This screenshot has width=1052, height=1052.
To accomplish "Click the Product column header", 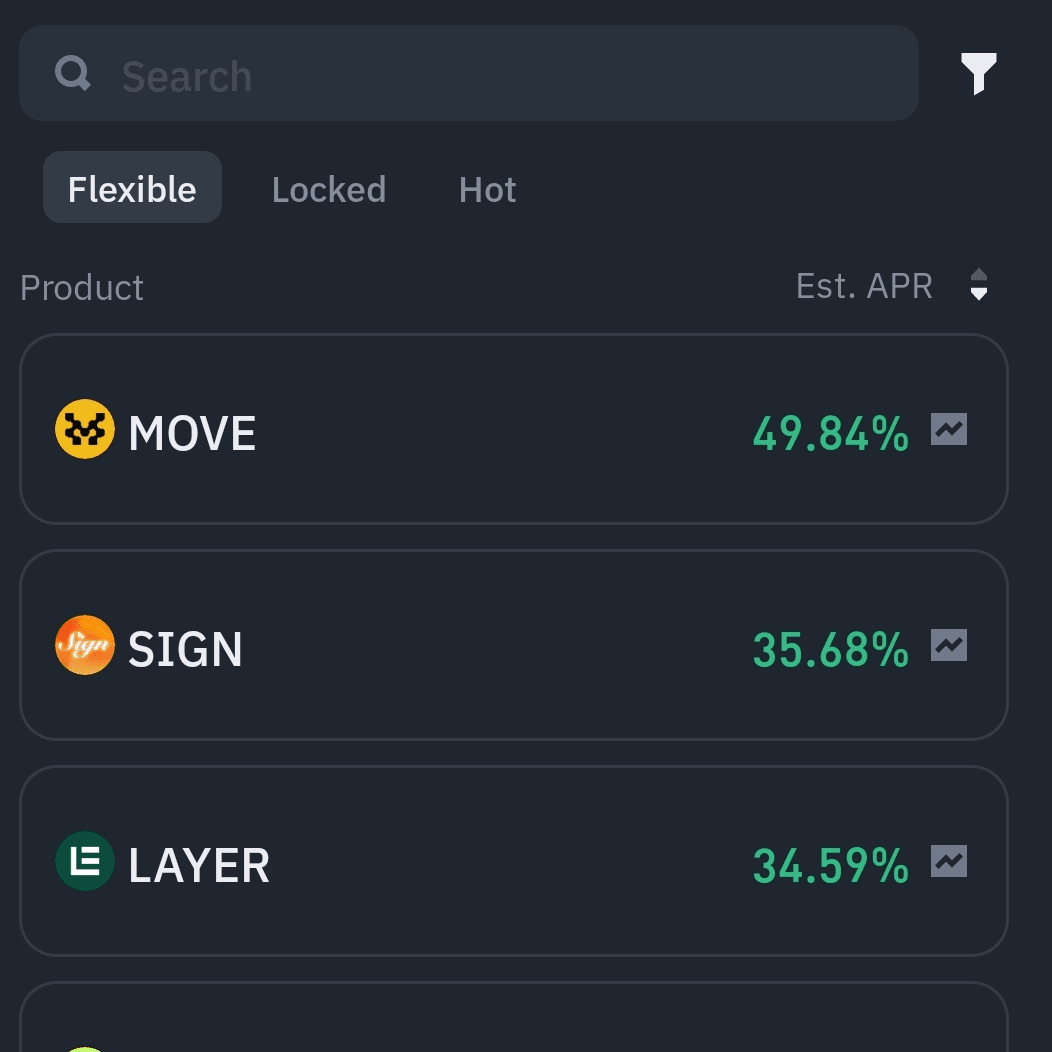I will coord(82,288).
